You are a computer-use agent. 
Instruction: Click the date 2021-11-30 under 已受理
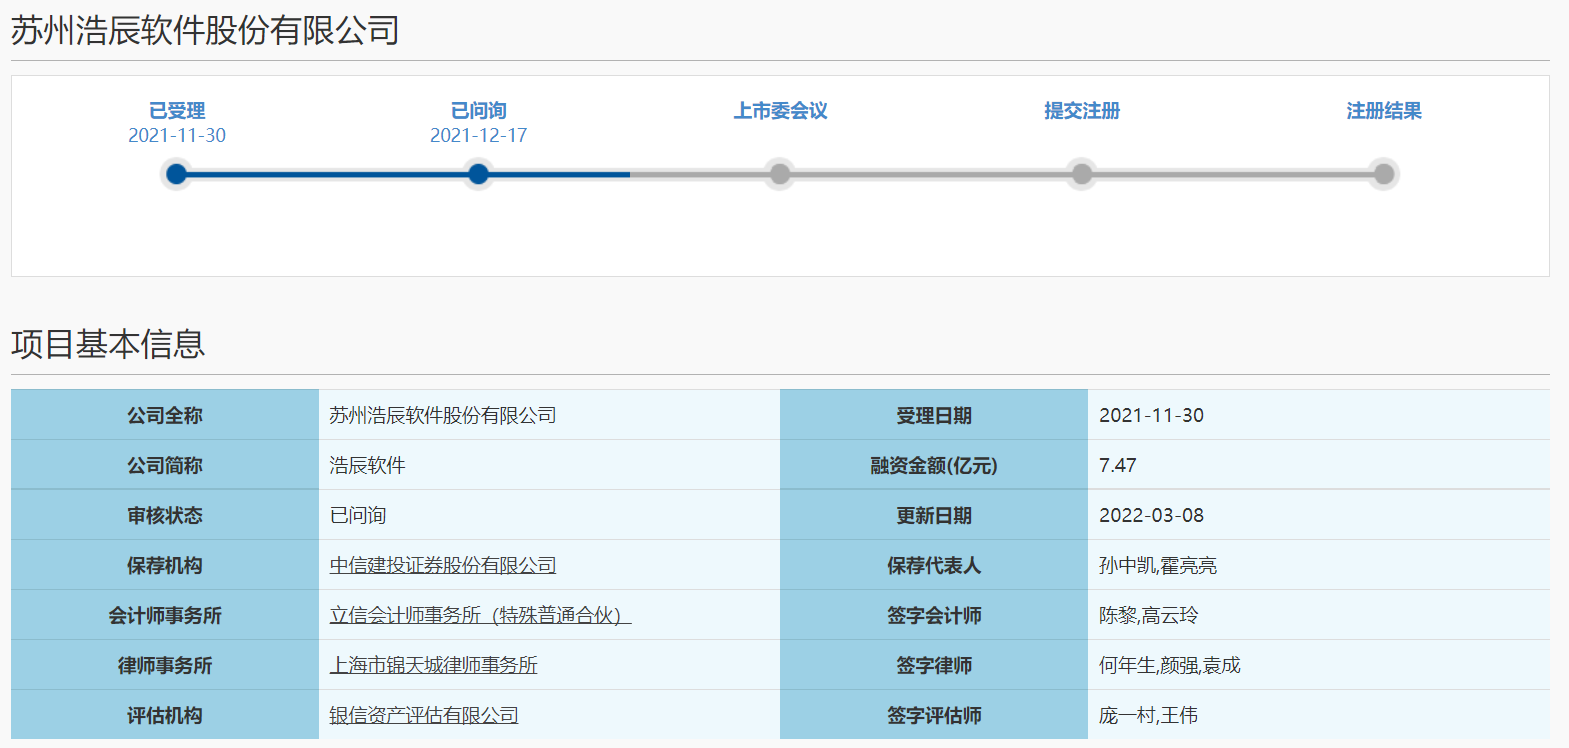tap(177, 135)
